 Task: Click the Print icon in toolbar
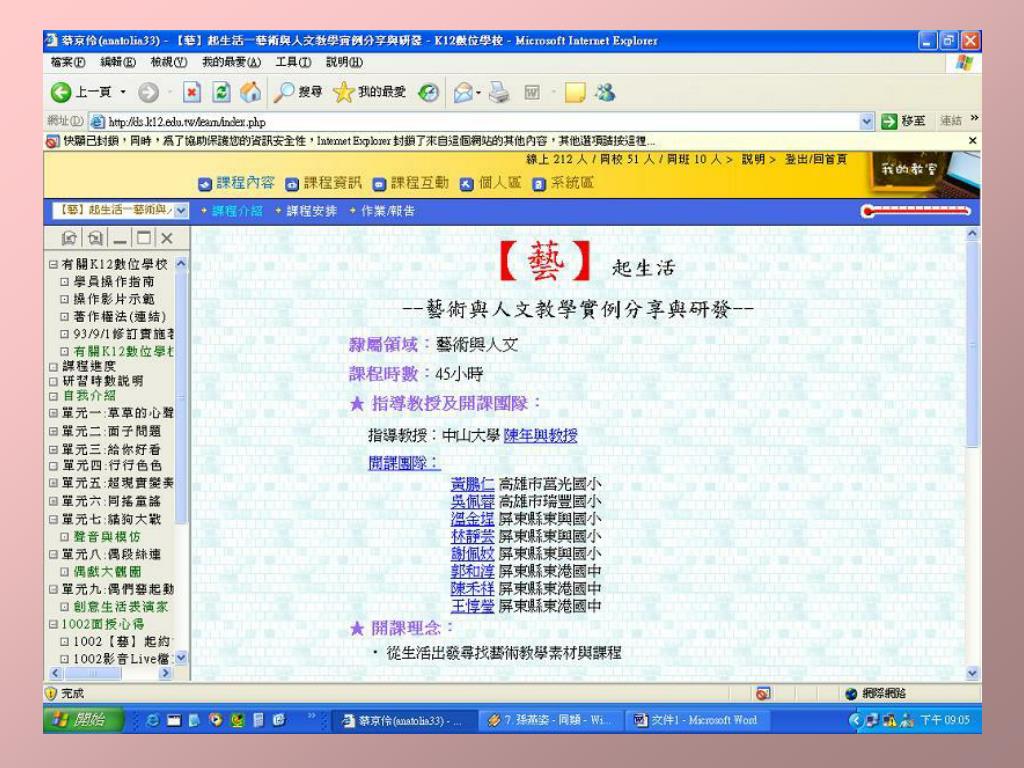pos(500,93)
